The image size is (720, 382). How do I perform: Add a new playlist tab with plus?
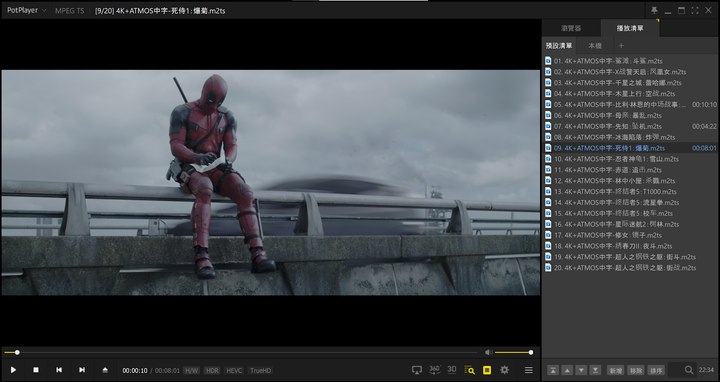pyautogui.click(x=621, y=45)
